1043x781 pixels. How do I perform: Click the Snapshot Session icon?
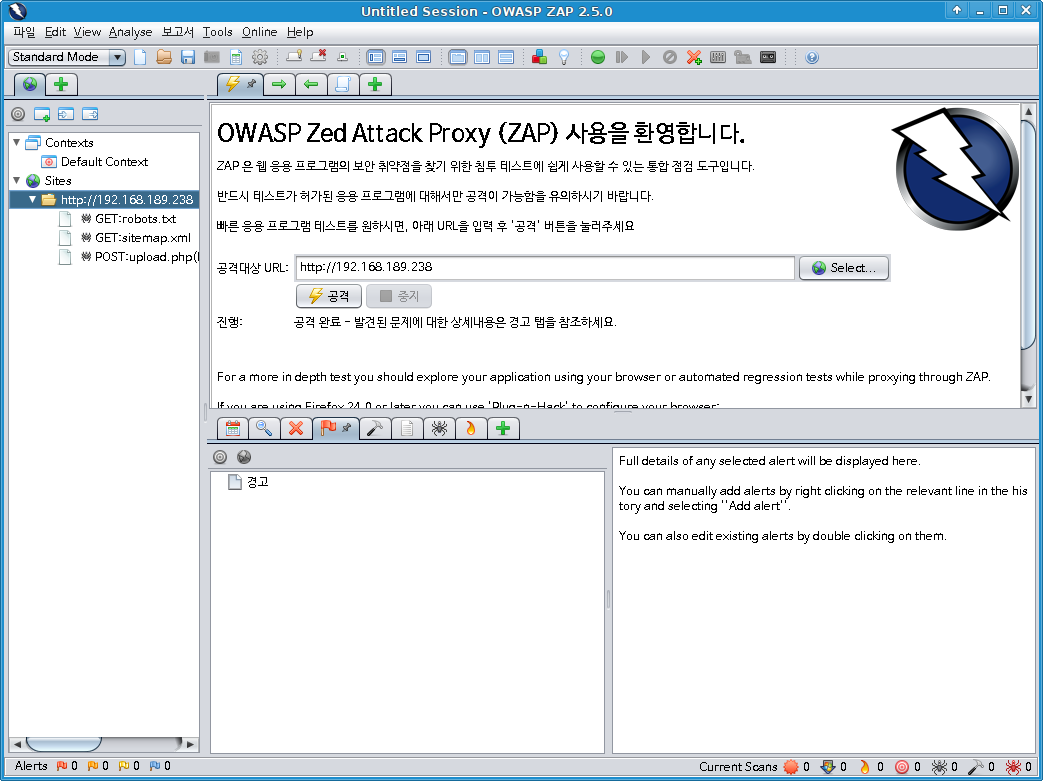(212, 57)
